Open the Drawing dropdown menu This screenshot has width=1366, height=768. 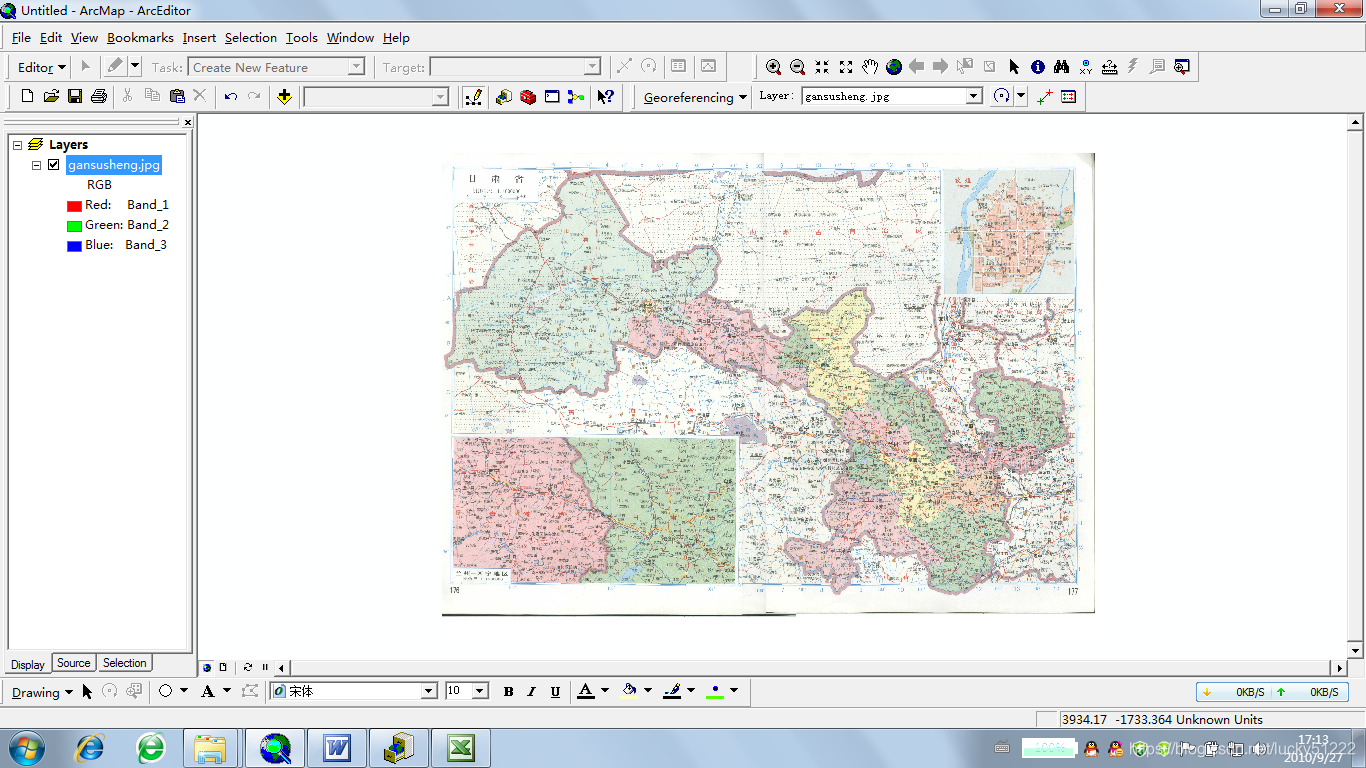[42, 692]
